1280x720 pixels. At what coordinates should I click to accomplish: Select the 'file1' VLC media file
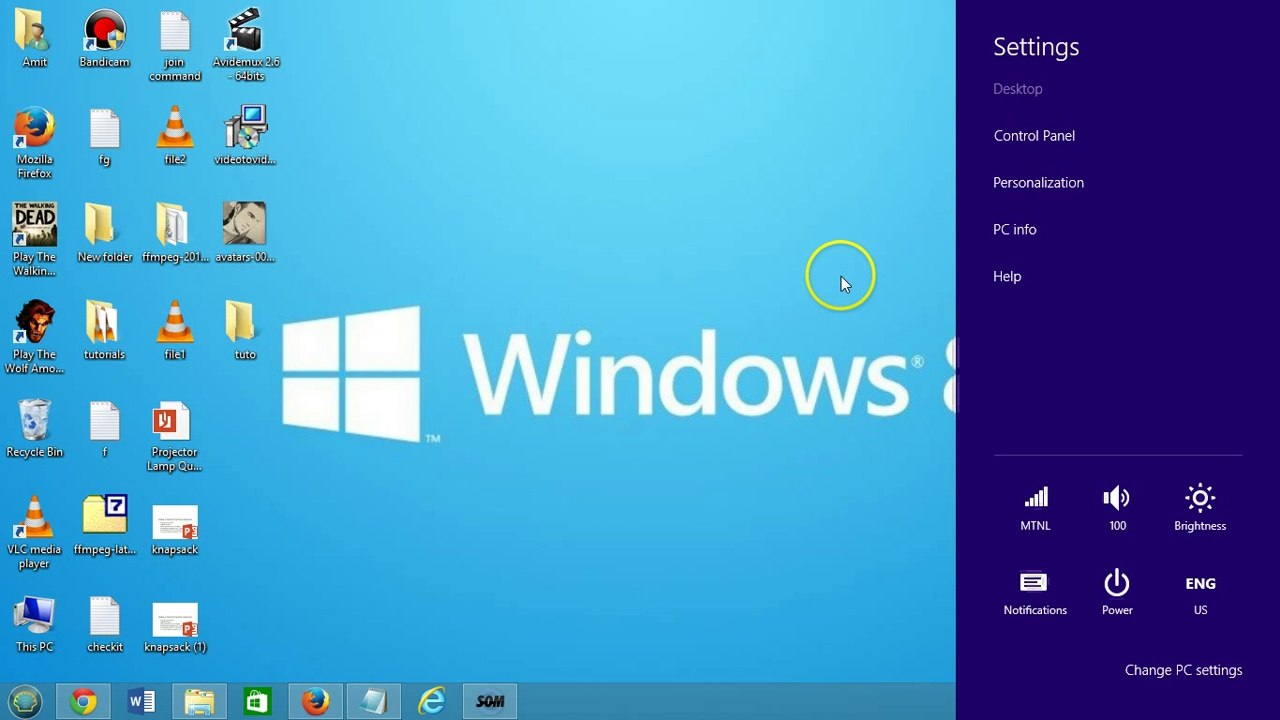[175, 331]
